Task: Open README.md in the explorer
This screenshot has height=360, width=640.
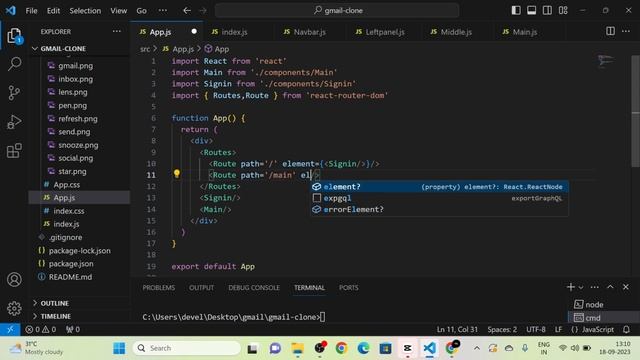Action: coord(70,277)
